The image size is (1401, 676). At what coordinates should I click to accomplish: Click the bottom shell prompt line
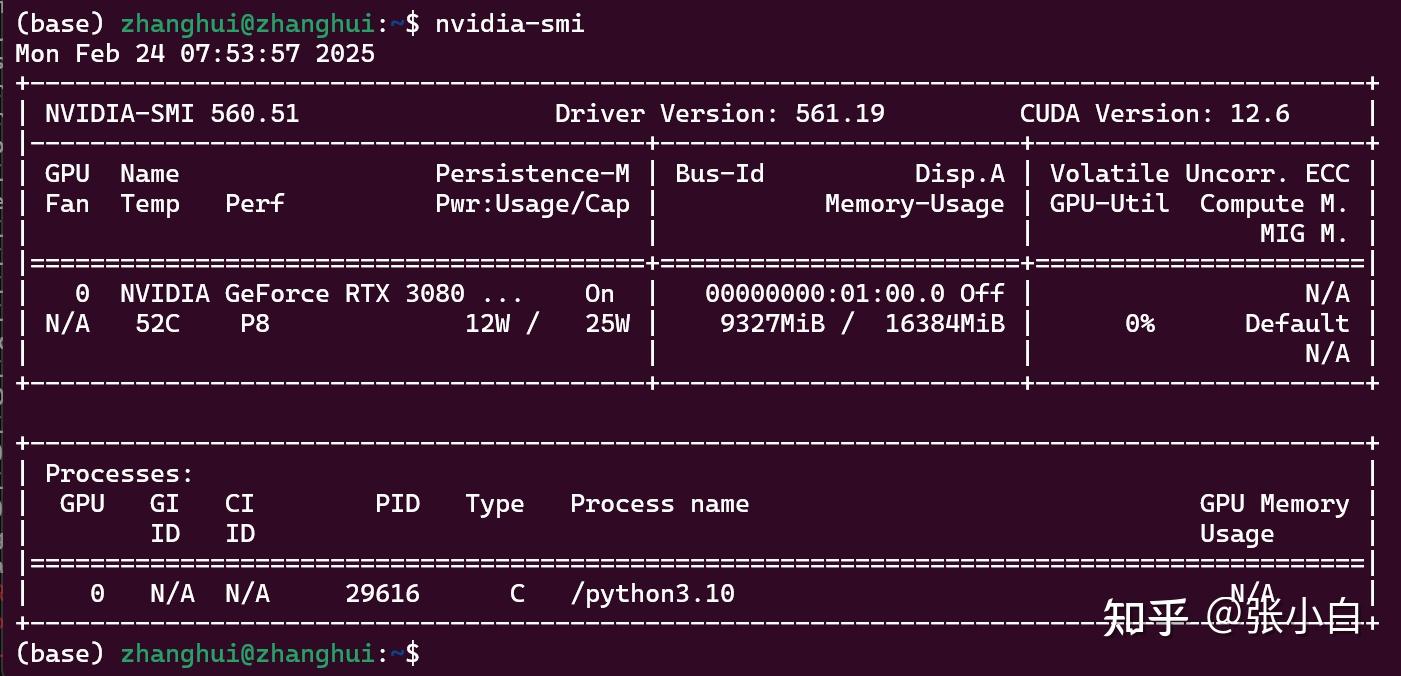point(218,654)
